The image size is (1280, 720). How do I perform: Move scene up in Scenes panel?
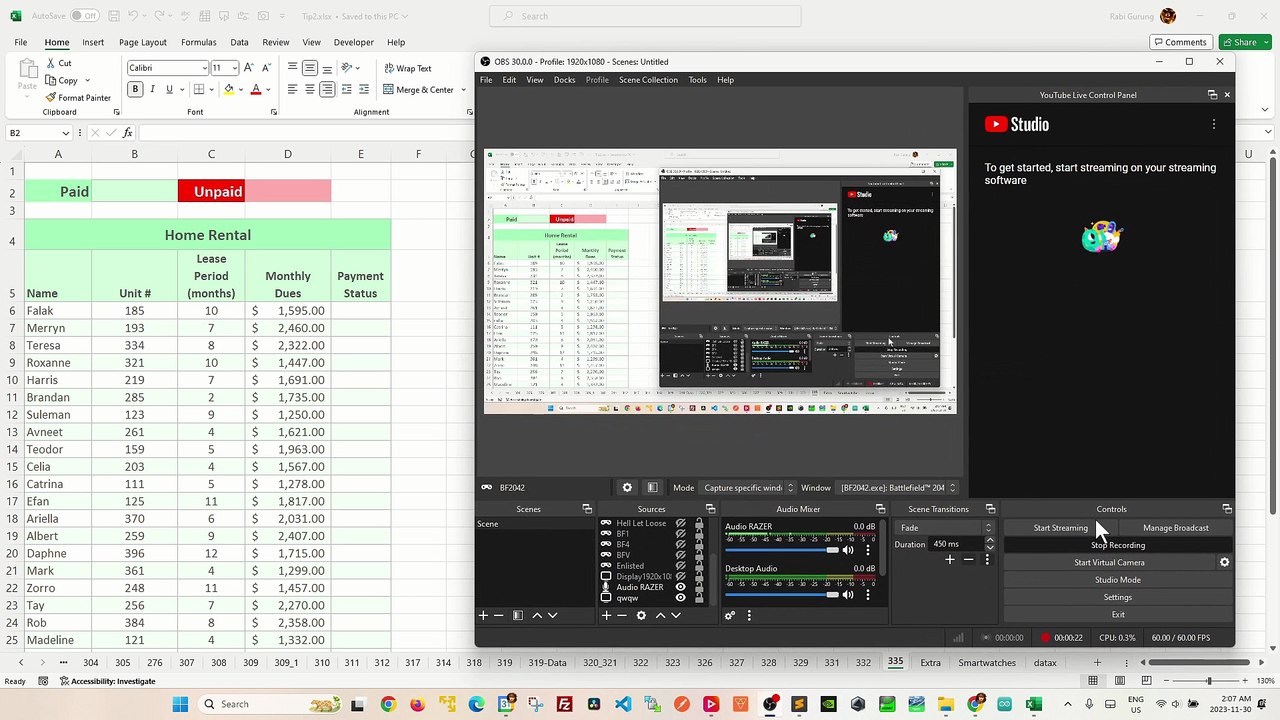(536, 615)
